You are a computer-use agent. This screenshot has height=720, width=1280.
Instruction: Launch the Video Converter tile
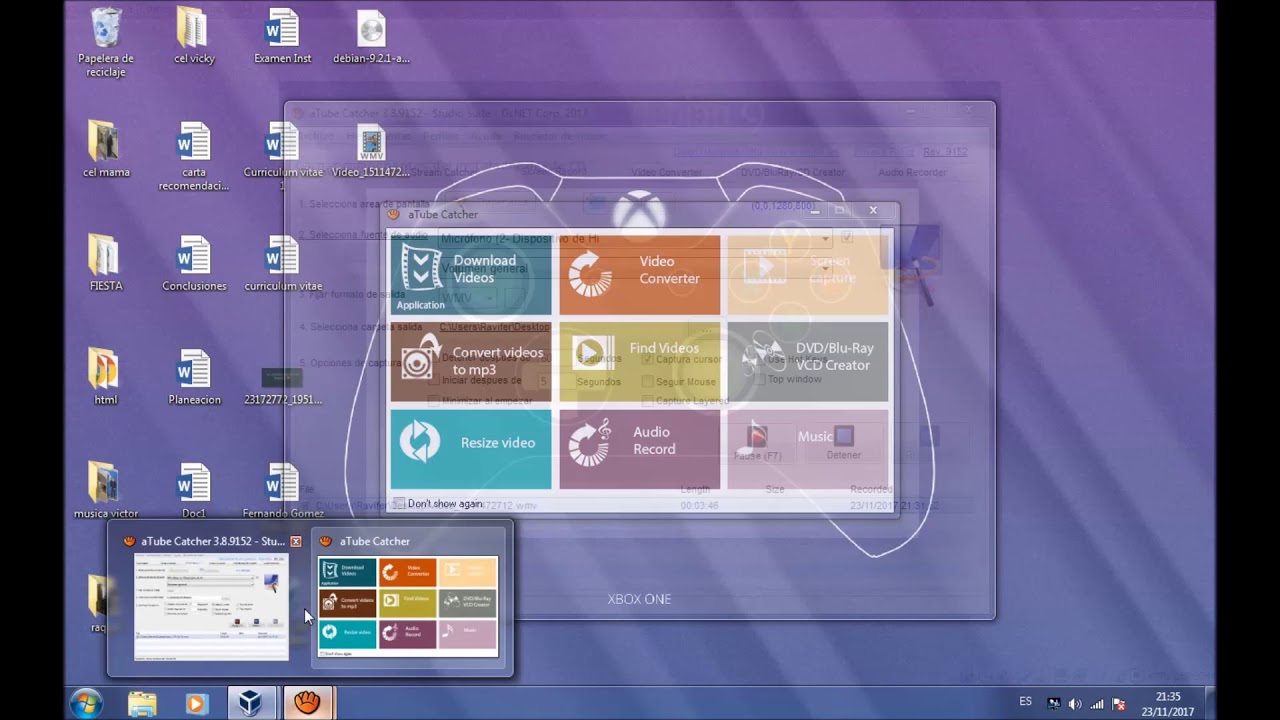point(639,275)
